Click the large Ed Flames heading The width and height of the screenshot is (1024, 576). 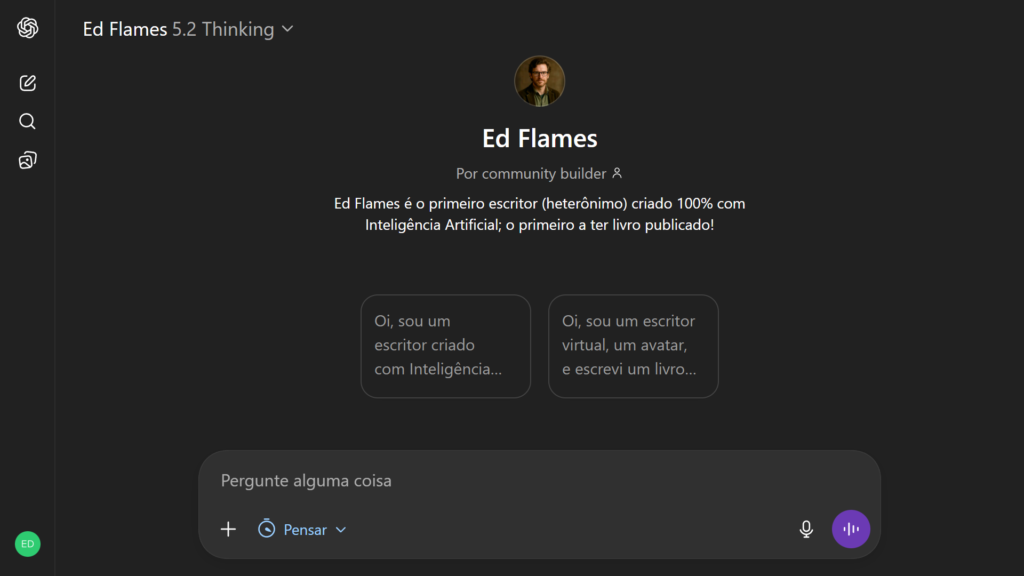click(539, 137)
